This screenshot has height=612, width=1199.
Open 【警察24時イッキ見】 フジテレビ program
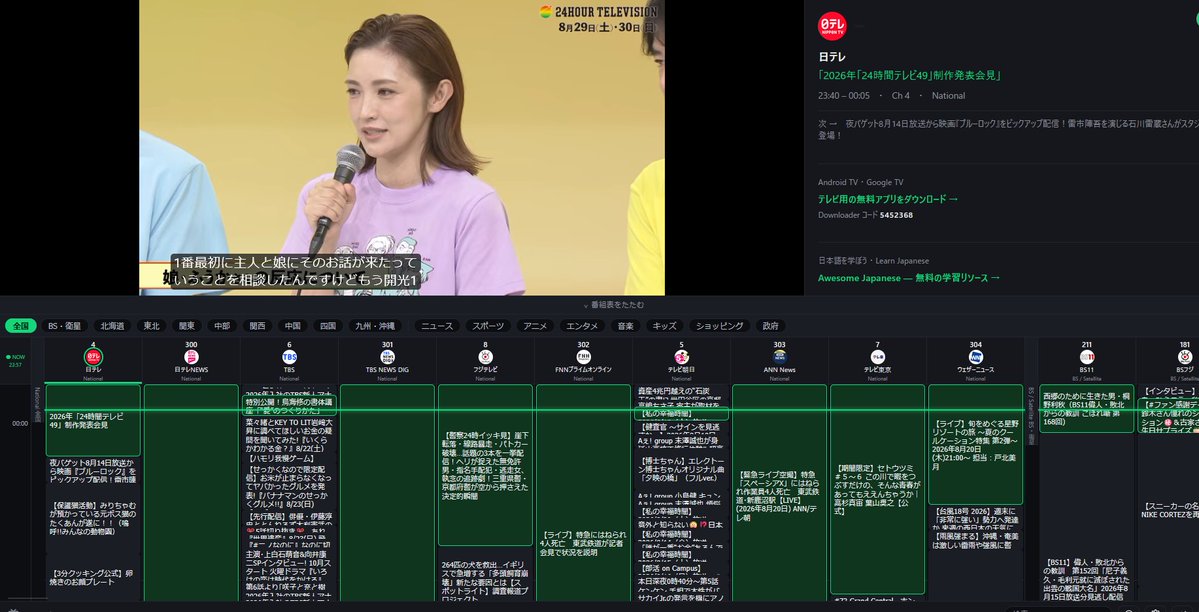pyautogui.click(x=486, y=465)
